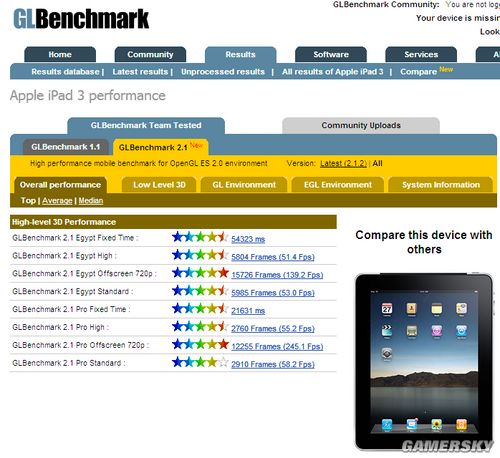Open the Low Level 3D tab
Viewport: 500px width, 458px height.
[x=159, y=185]
